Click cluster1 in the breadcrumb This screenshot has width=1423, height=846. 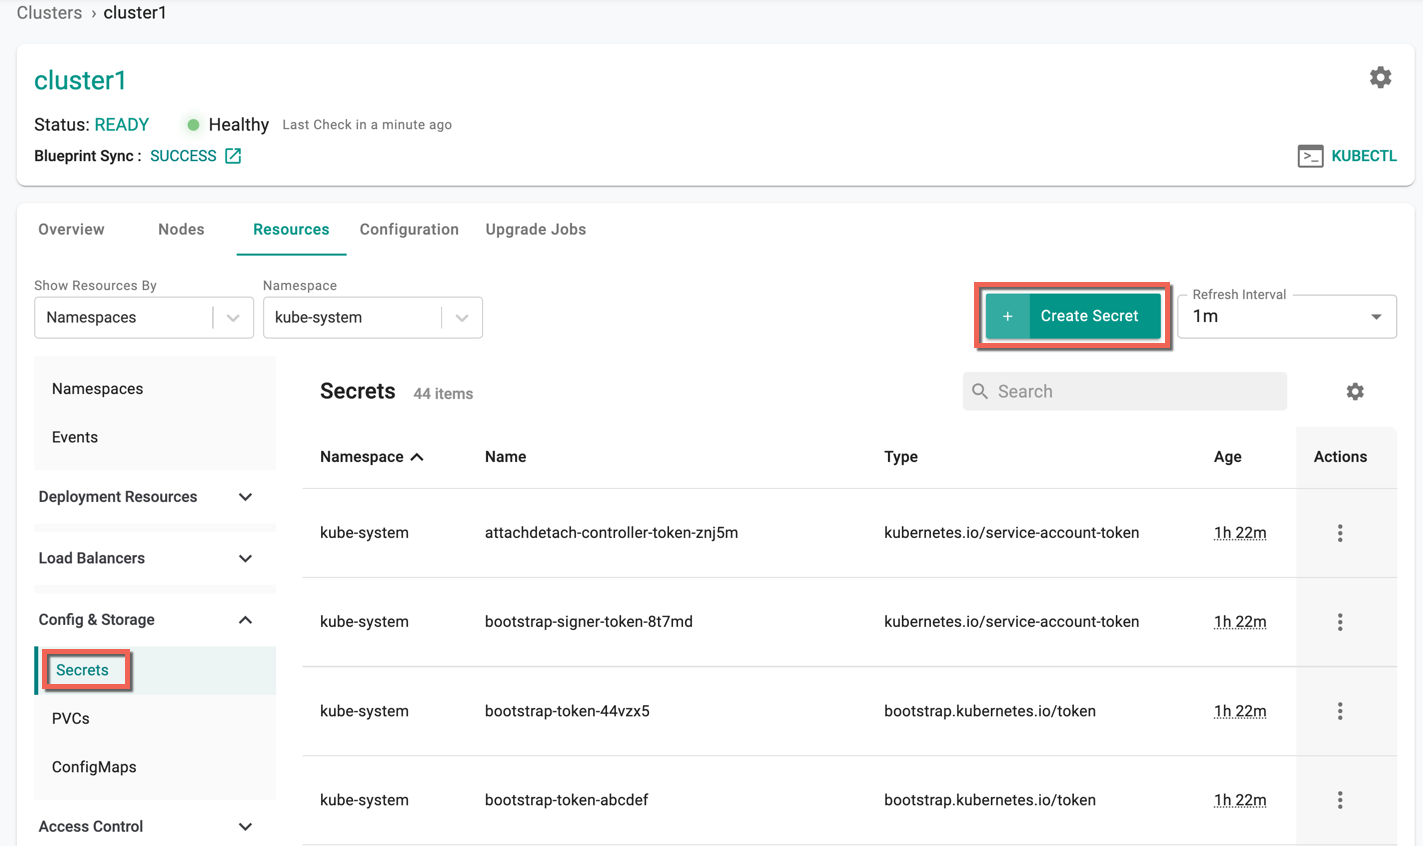[135, 13]
